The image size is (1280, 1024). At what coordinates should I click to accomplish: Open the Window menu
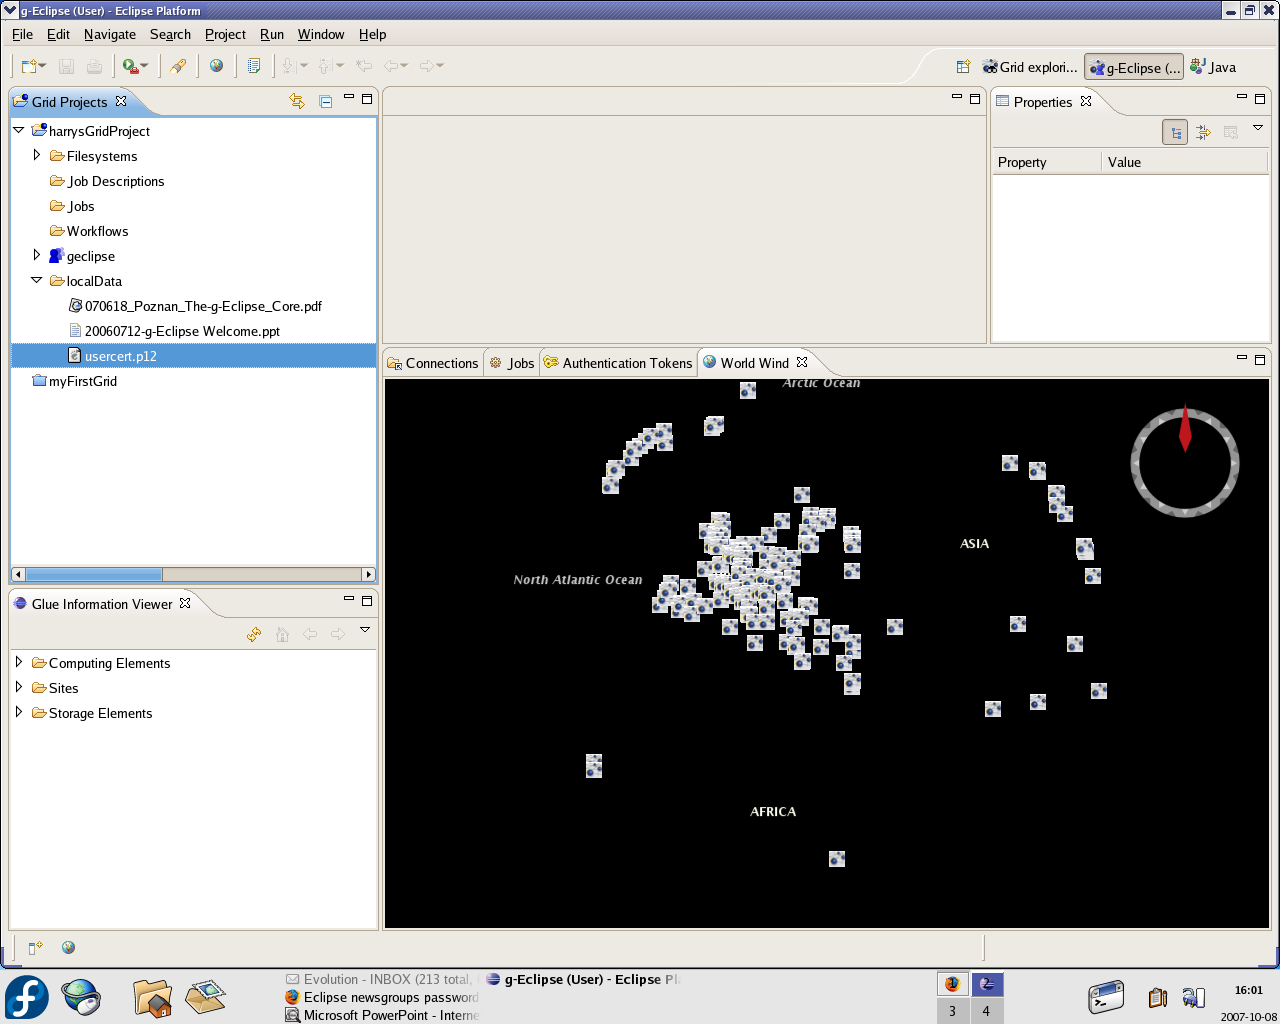[321, 34]
